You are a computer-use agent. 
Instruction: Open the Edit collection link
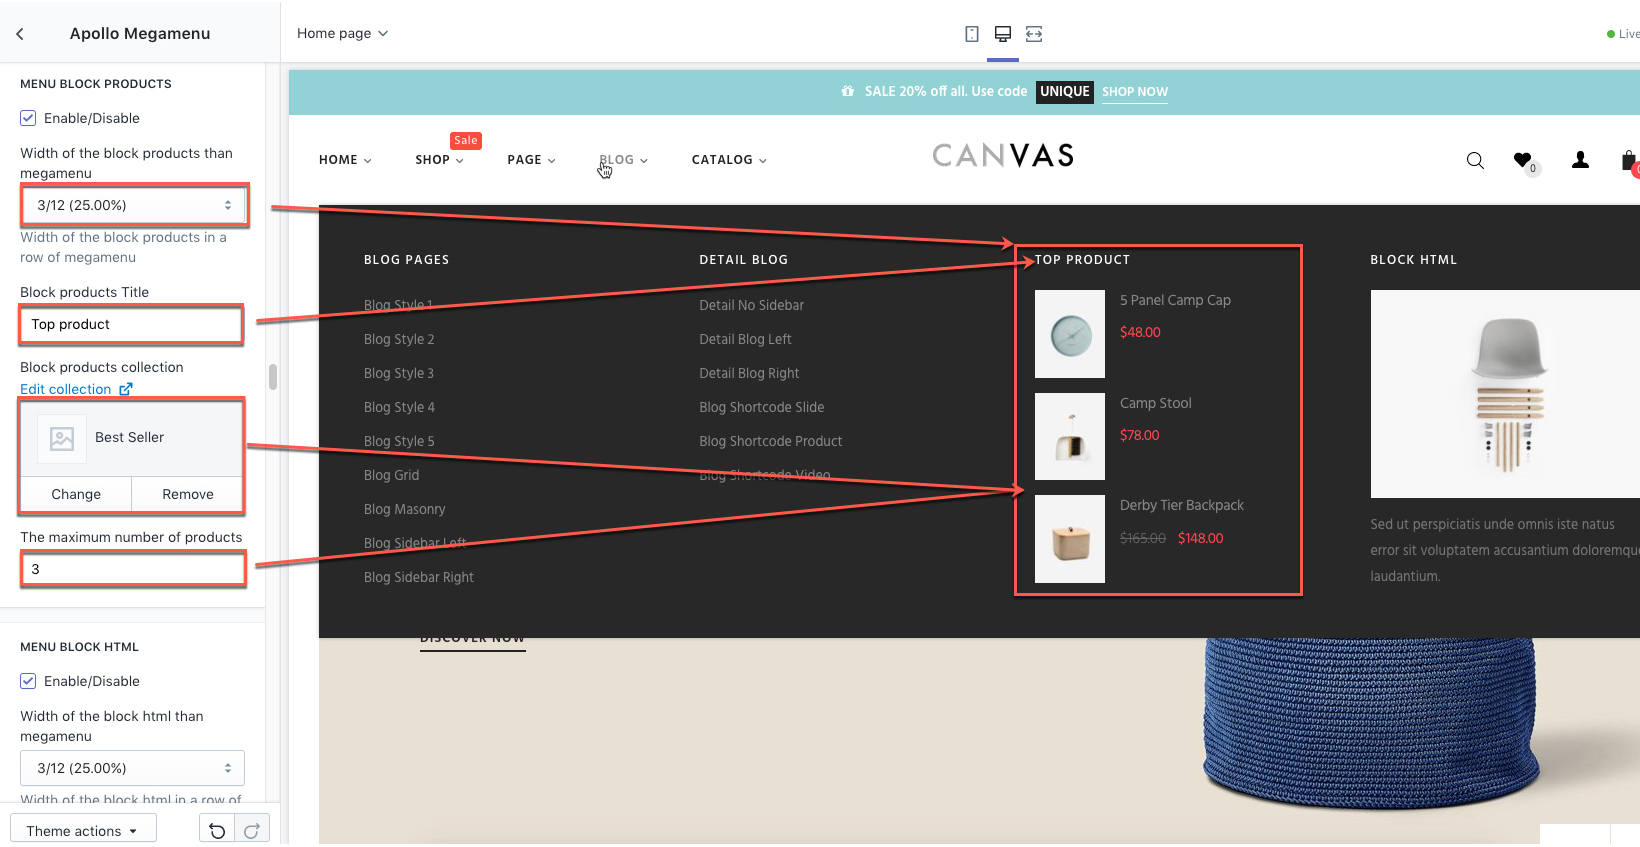(66, 389)
